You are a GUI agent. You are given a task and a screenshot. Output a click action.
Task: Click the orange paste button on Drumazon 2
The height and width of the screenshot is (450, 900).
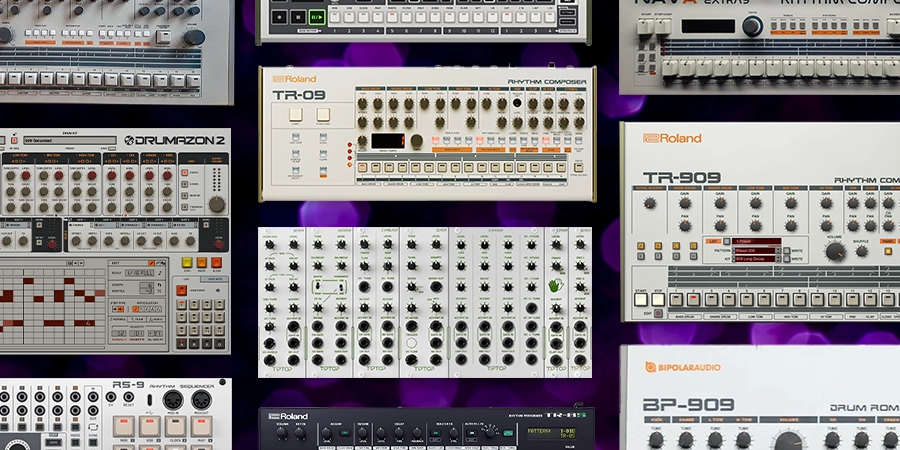pos(201,263)
